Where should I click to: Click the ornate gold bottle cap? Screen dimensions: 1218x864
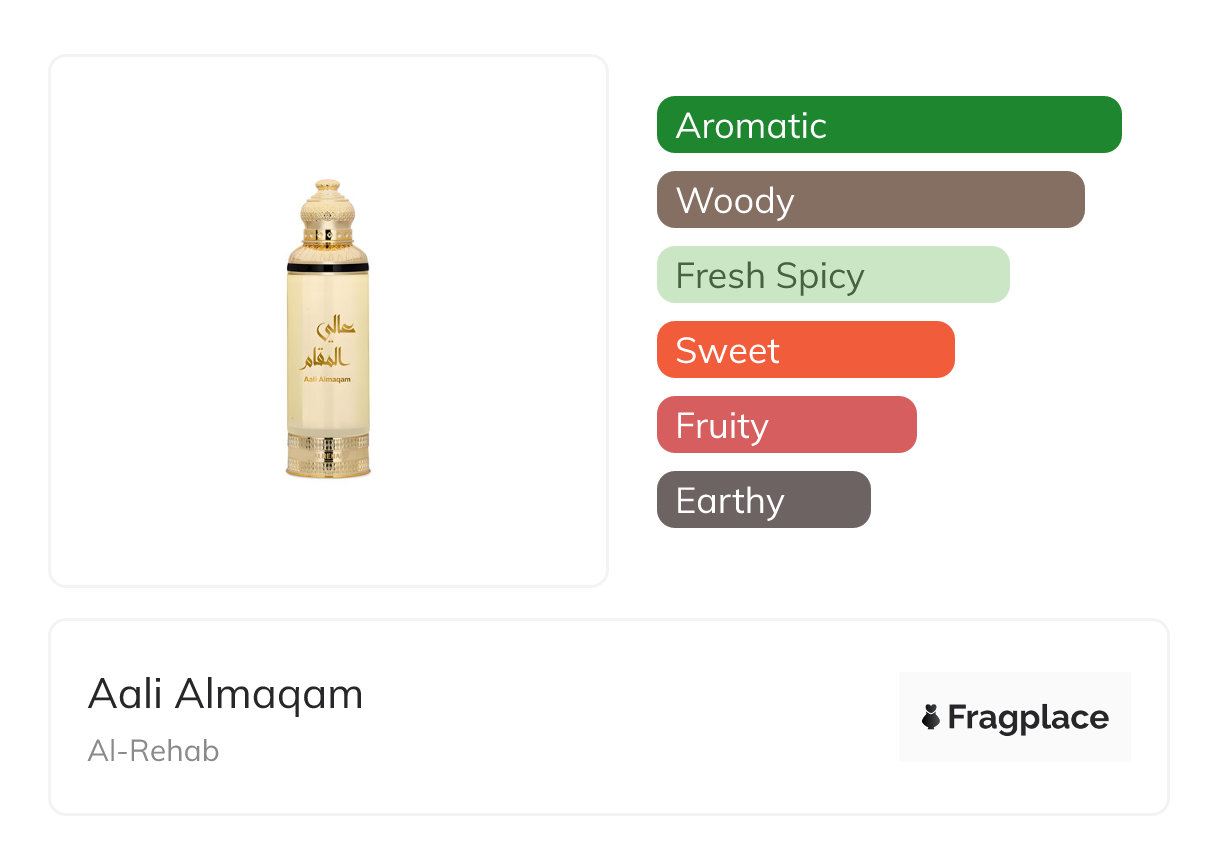pos(327,205)
